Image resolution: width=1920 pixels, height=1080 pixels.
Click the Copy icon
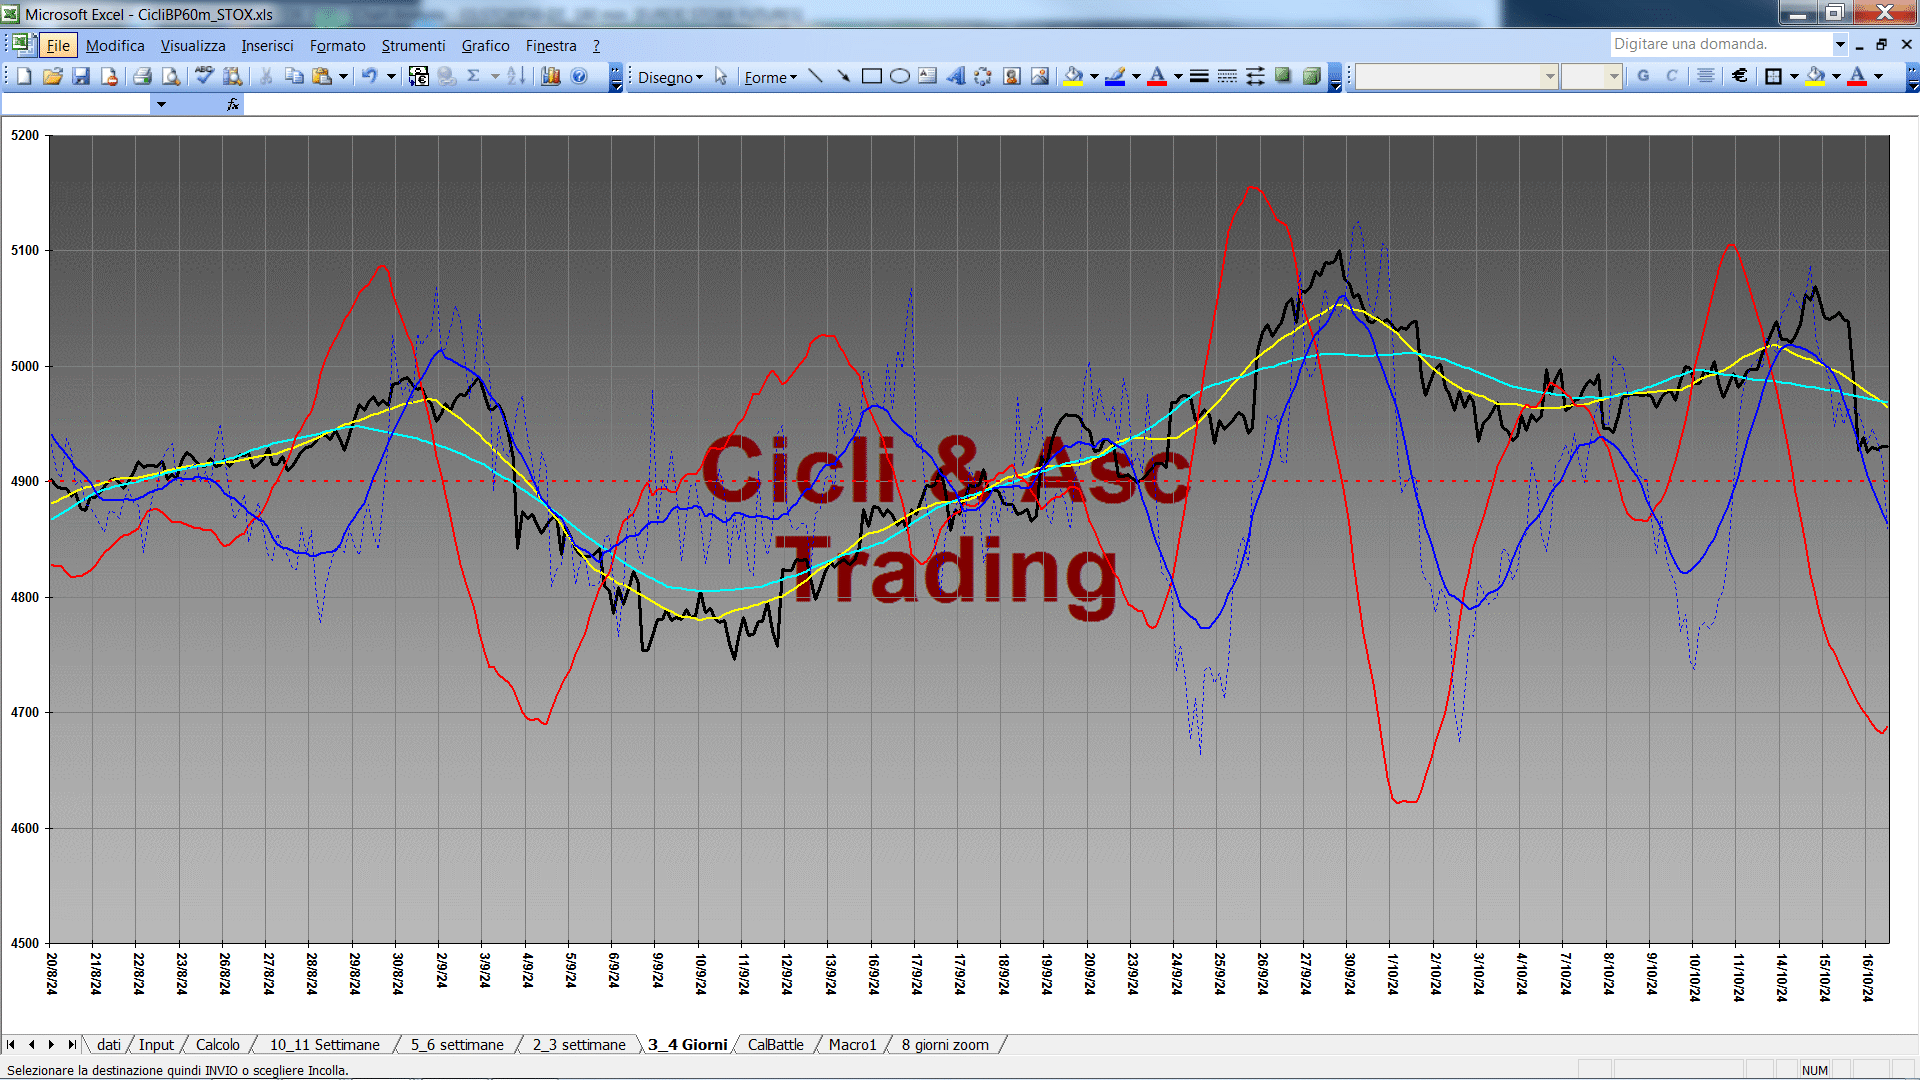pyautogui.click(x=294, y=76)
